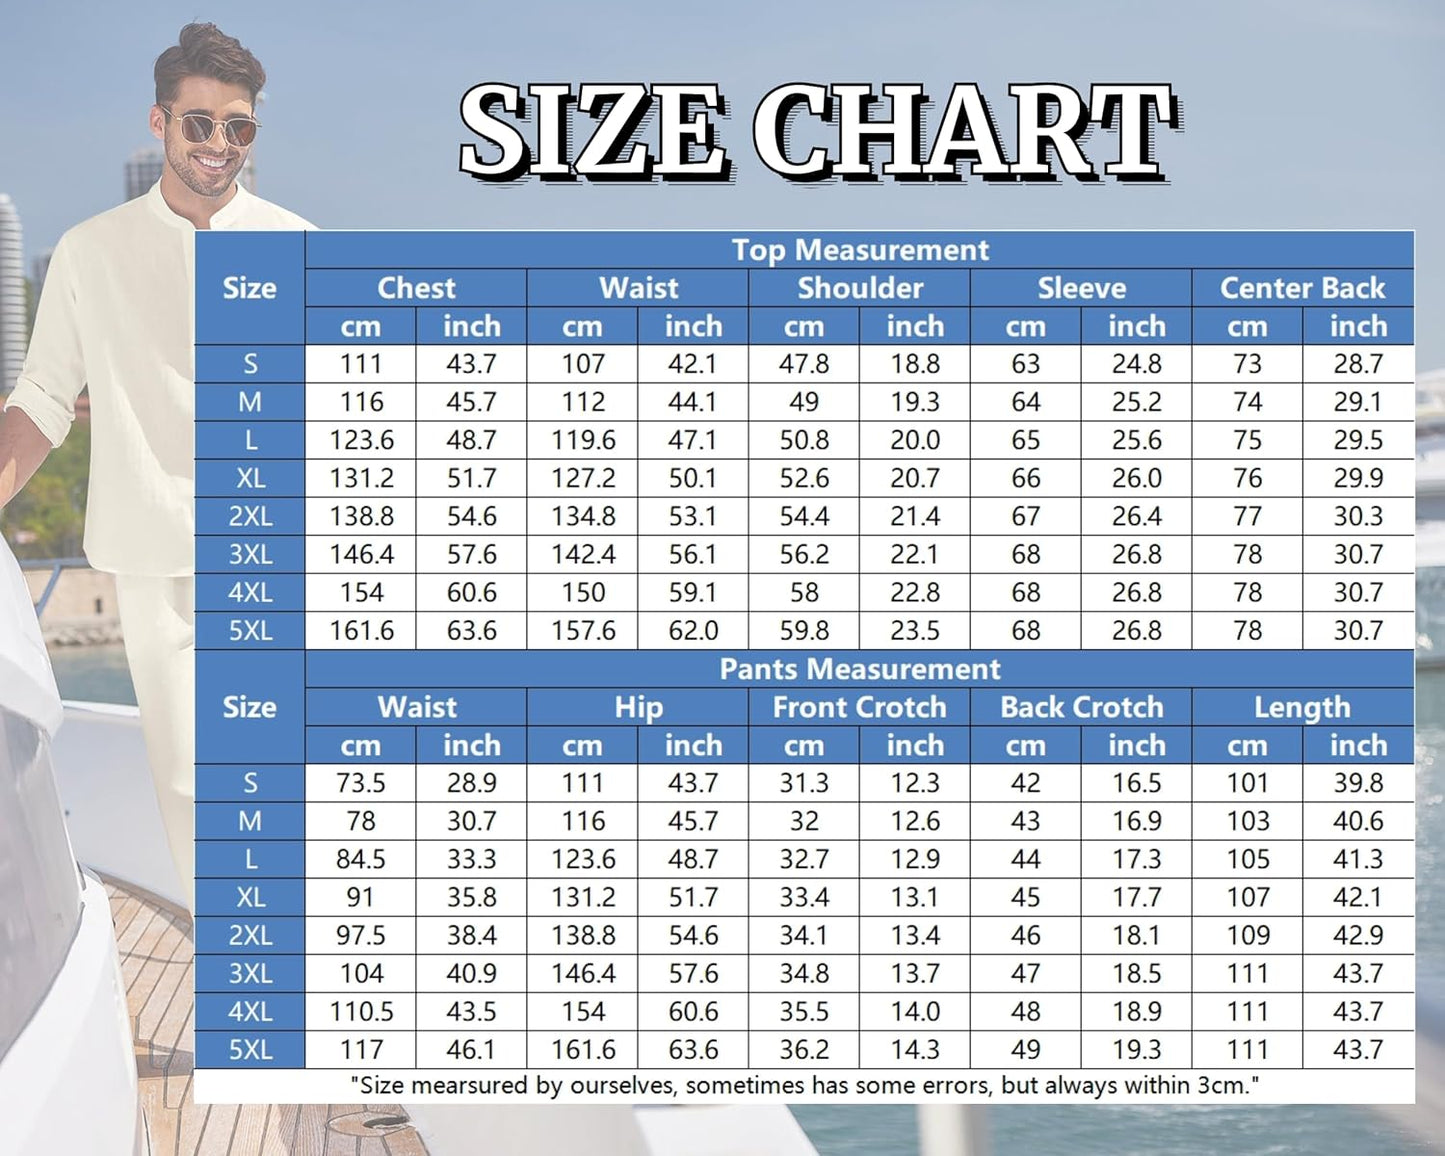Click the SIZE CHART title text
1445x1156 pixels.
point(815,132)
